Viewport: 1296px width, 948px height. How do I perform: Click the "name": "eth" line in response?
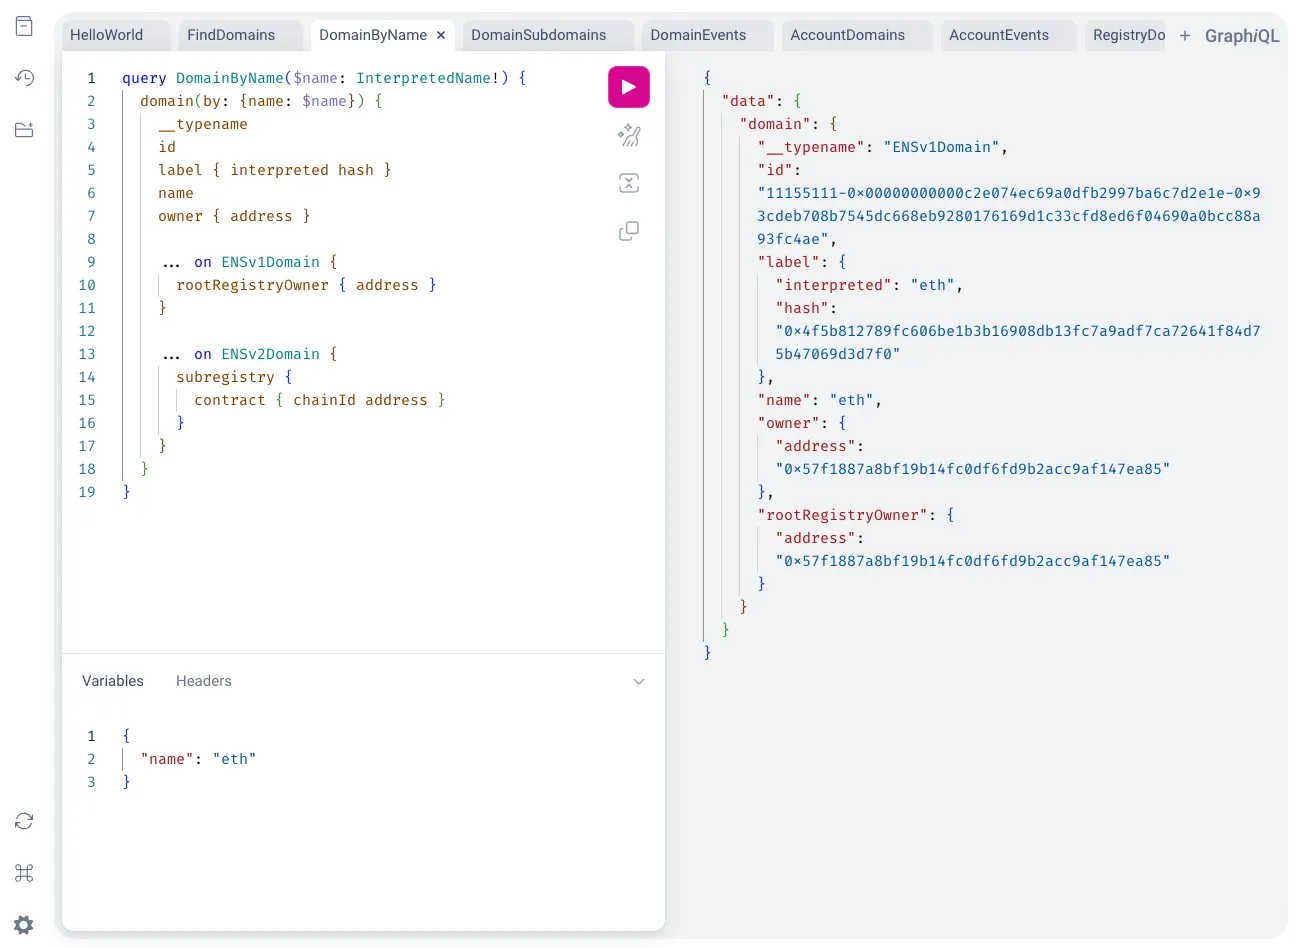820,400
